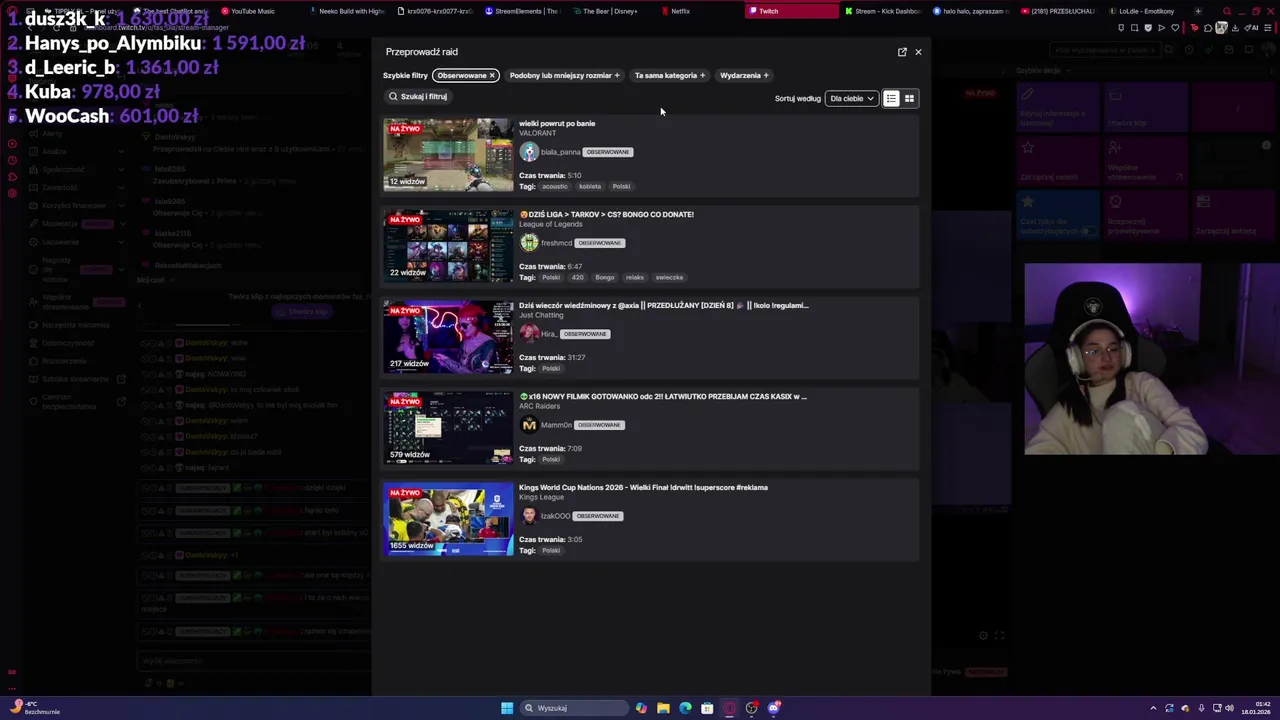The height and width of the screenshot is (720, 1280).
Task: Show hidden system tray icons
Action: pos(1153,708)
